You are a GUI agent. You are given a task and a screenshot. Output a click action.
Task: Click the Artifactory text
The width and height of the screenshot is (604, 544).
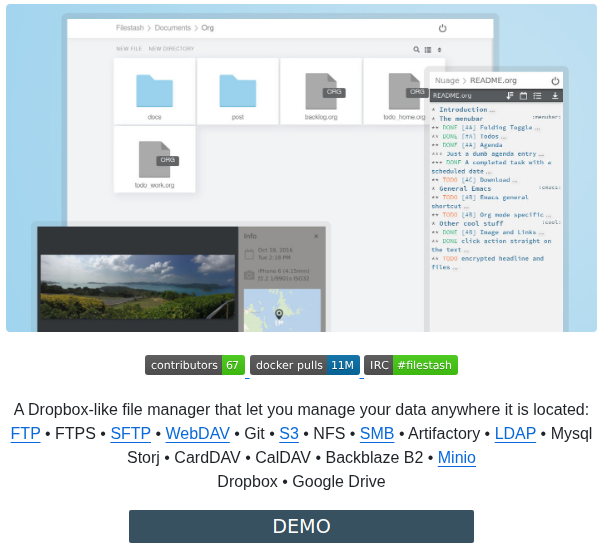click(444, 434)
